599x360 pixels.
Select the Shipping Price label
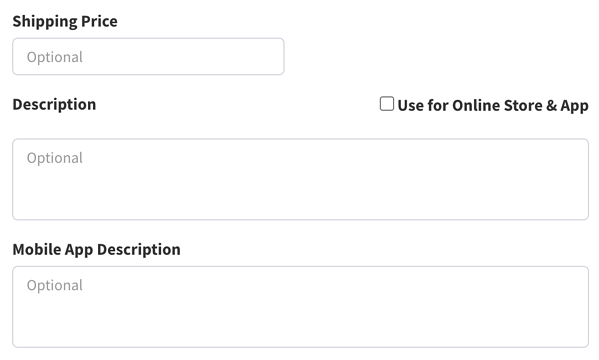(65, 21)
